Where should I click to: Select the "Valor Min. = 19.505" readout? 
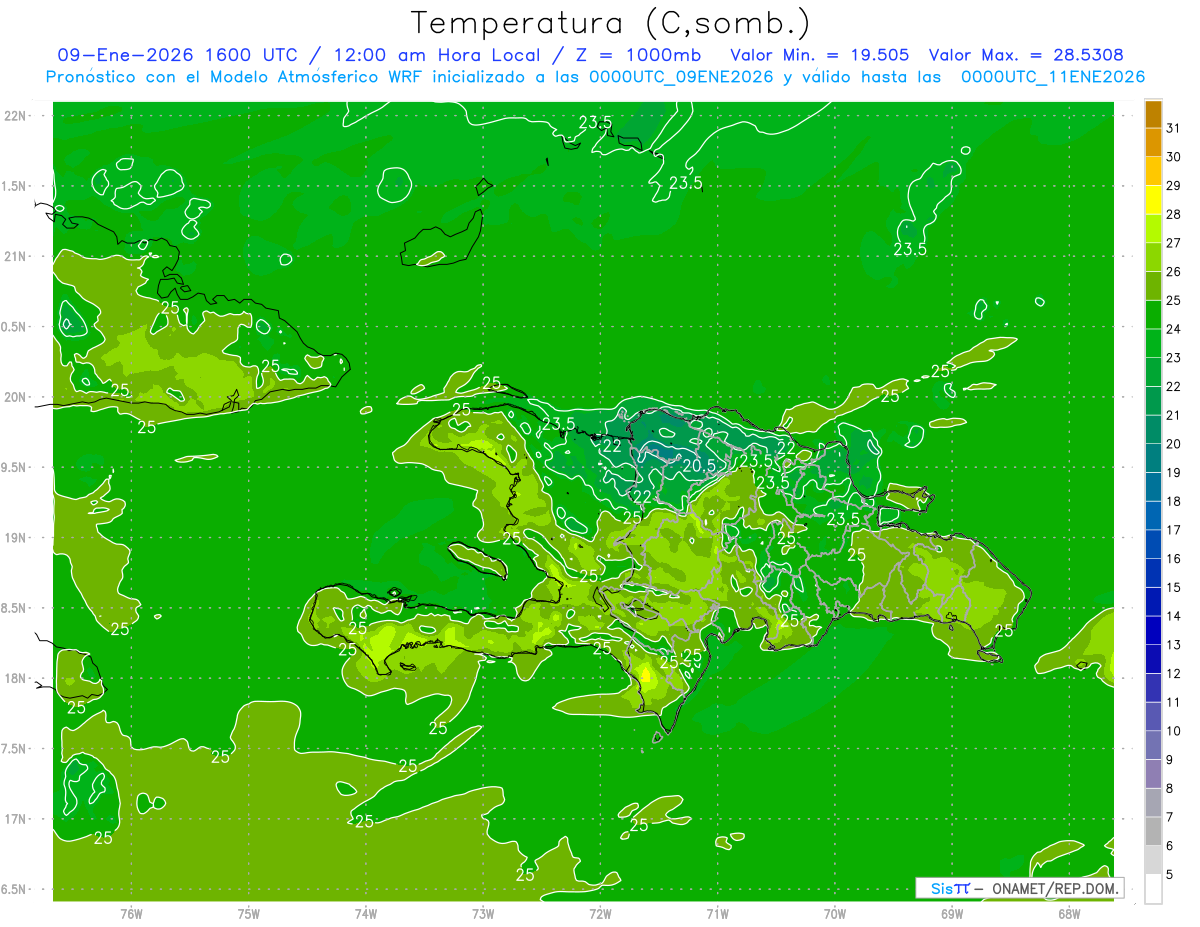tap(820, 55)
